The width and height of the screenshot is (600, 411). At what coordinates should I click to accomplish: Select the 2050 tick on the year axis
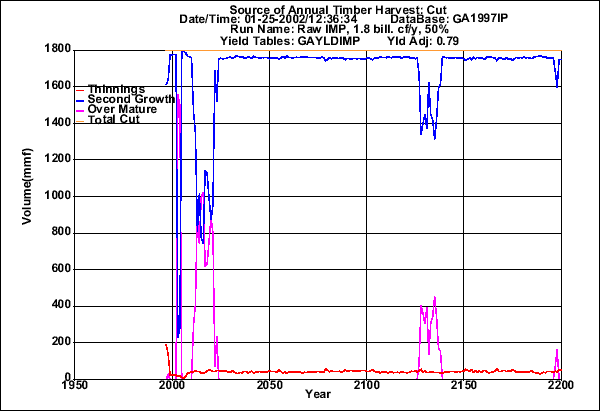pos(269,384)
